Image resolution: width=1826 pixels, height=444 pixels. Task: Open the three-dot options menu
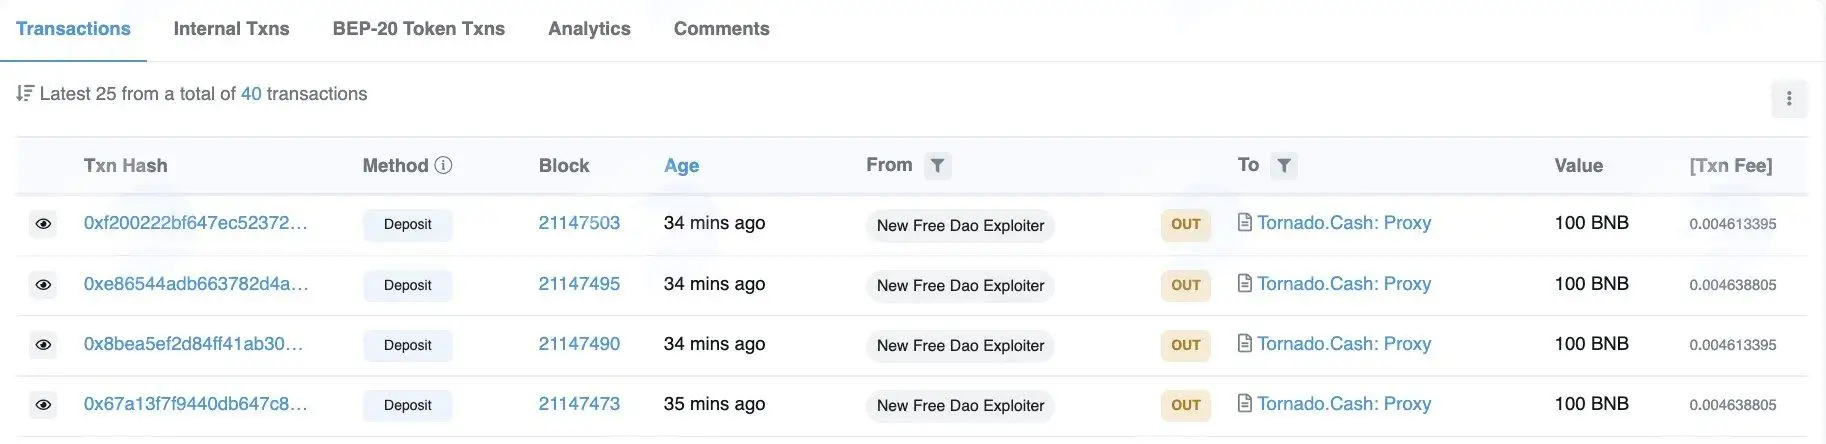coord(1789,99)
